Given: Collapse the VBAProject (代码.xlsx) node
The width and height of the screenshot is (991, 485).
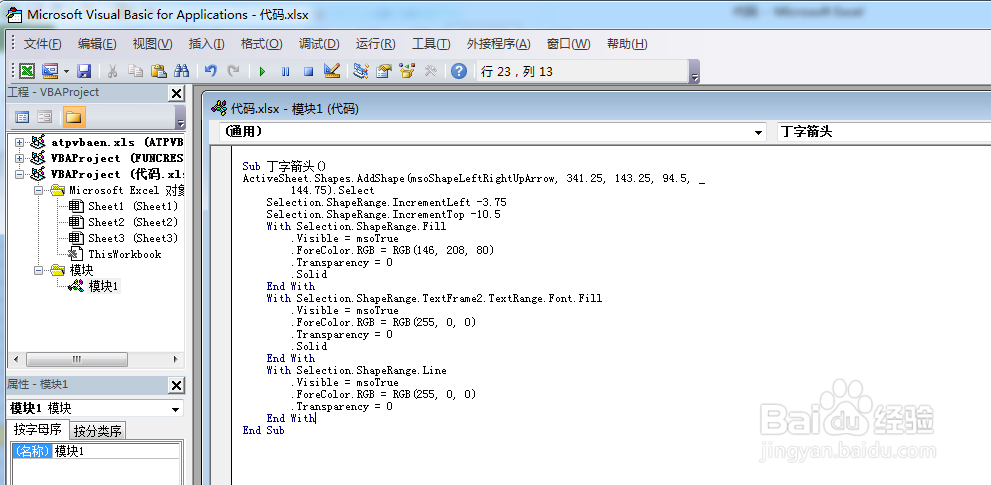Looking at the screenshot, I should click(20, 174).
